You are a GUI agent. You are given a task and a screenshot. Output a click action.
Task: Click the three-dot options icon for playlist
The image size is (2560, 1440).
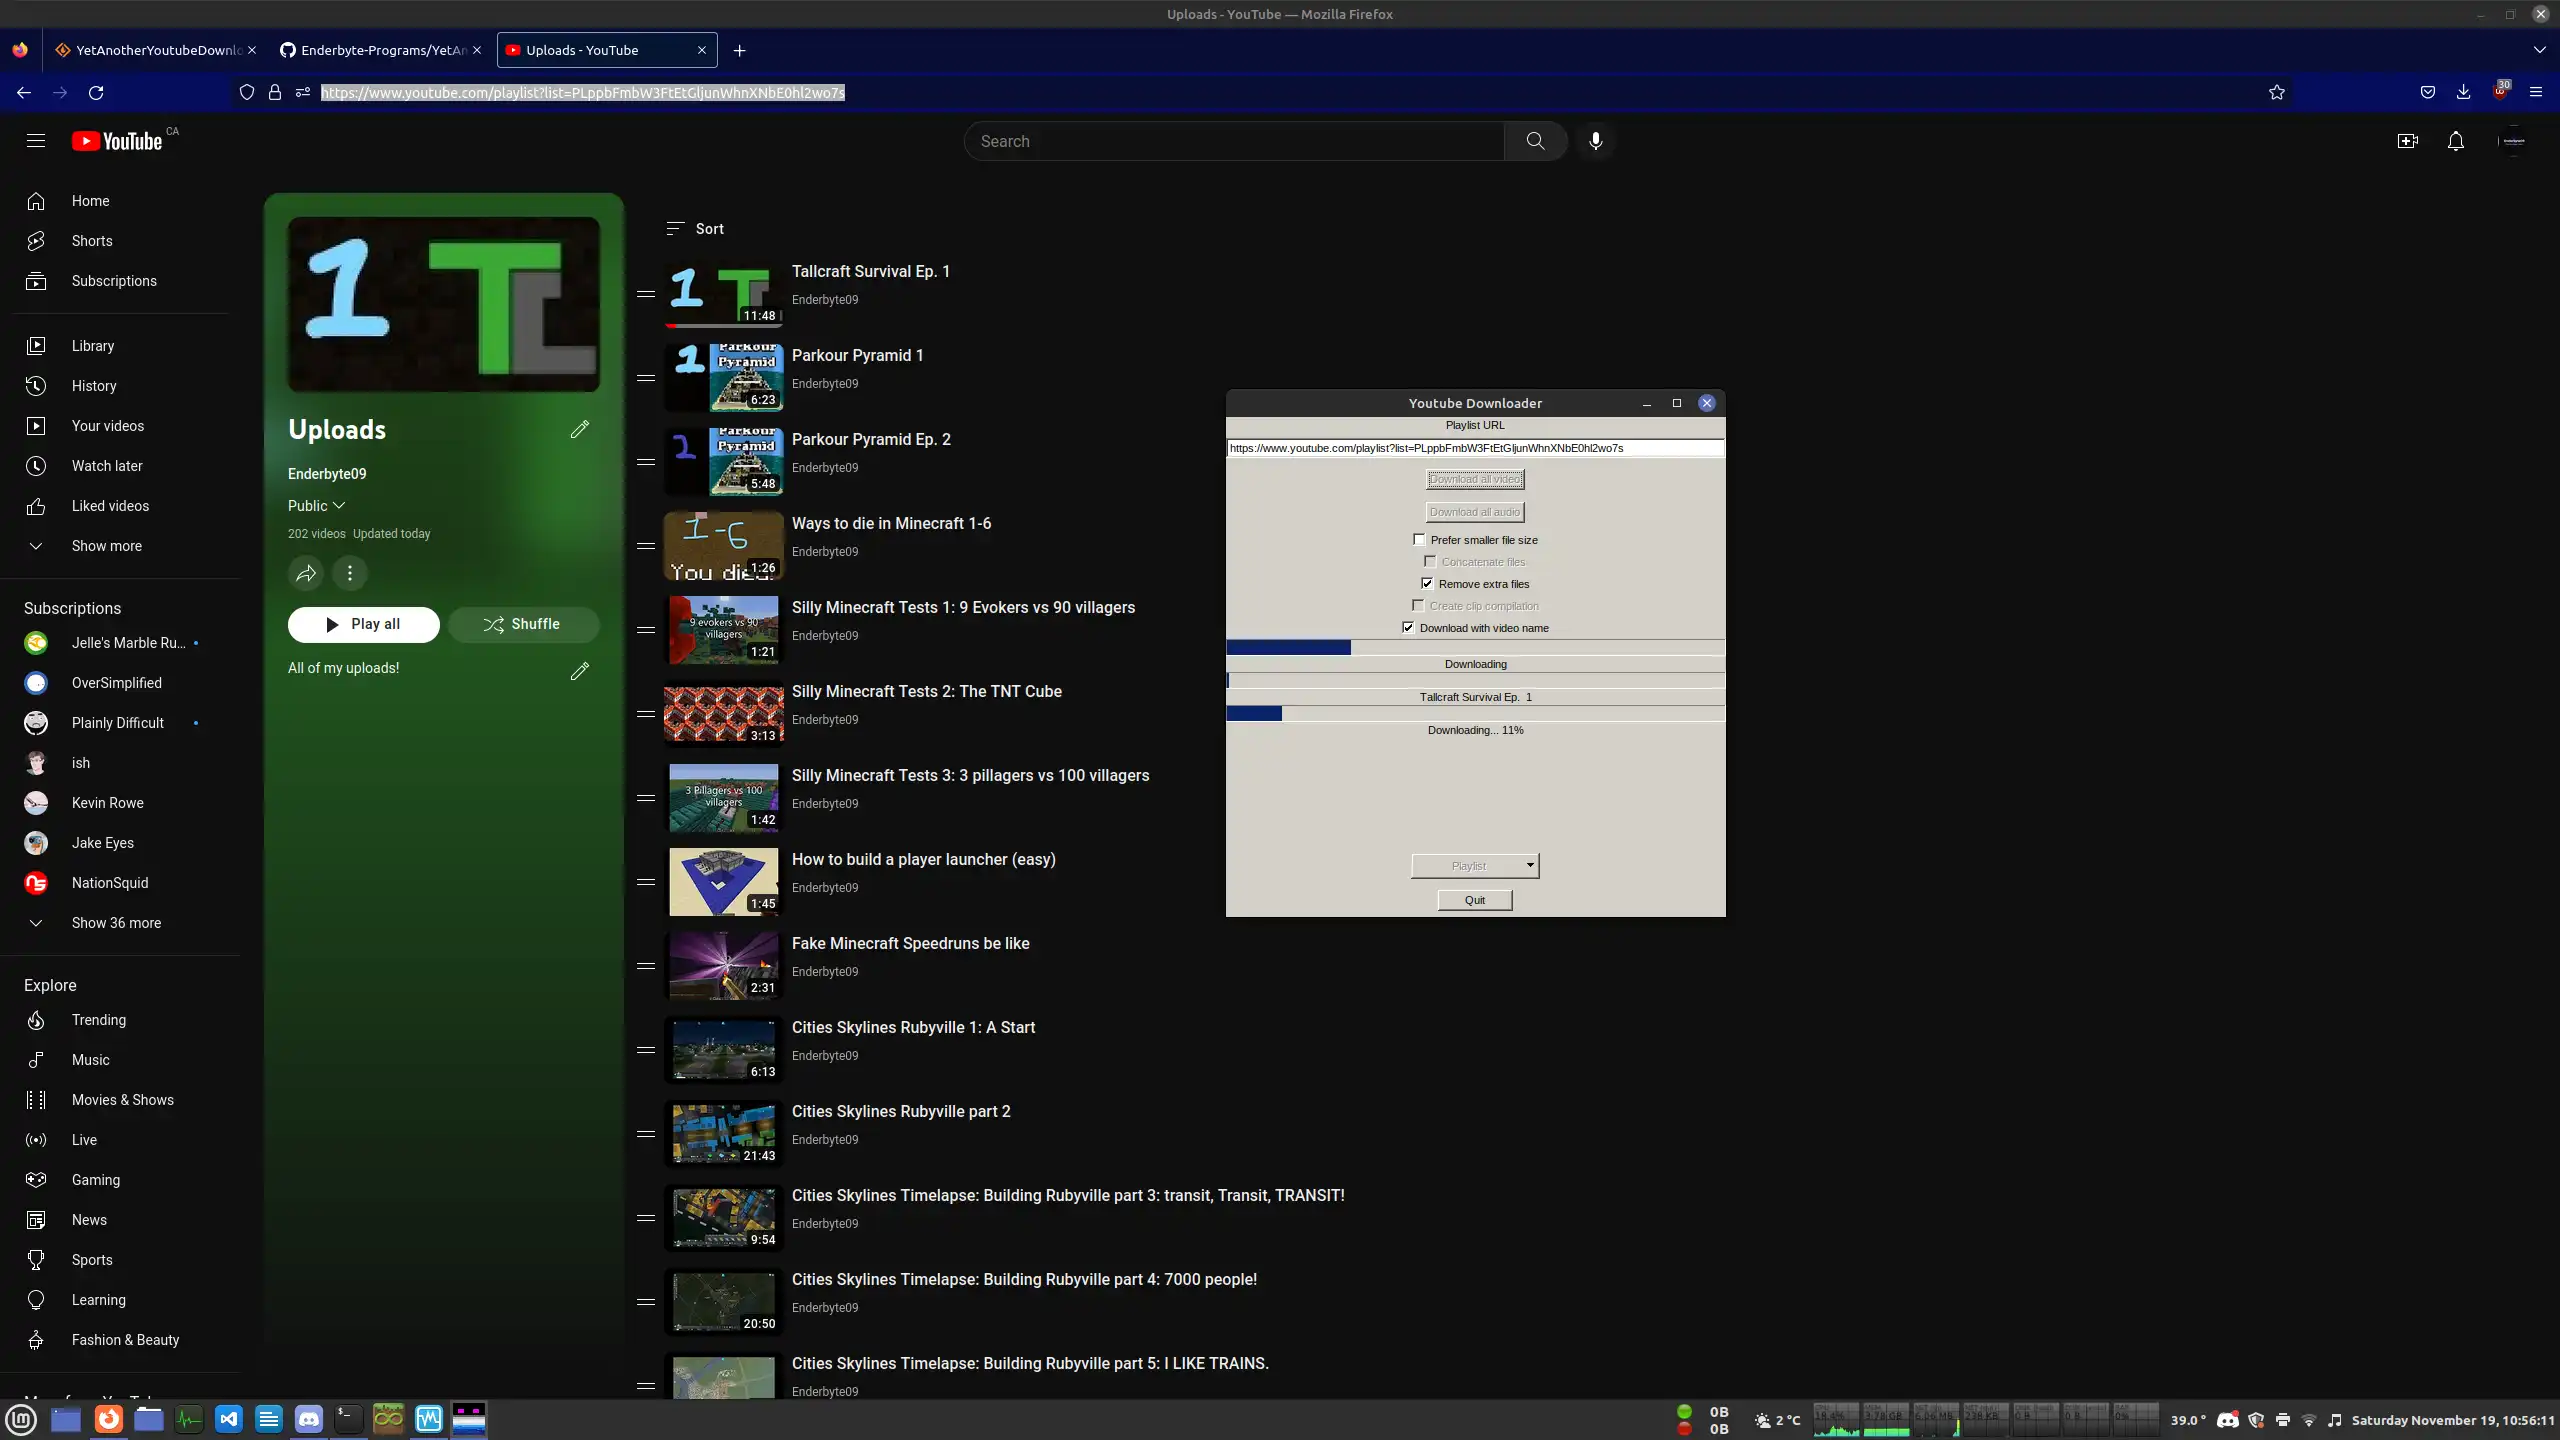pos(350,573)
